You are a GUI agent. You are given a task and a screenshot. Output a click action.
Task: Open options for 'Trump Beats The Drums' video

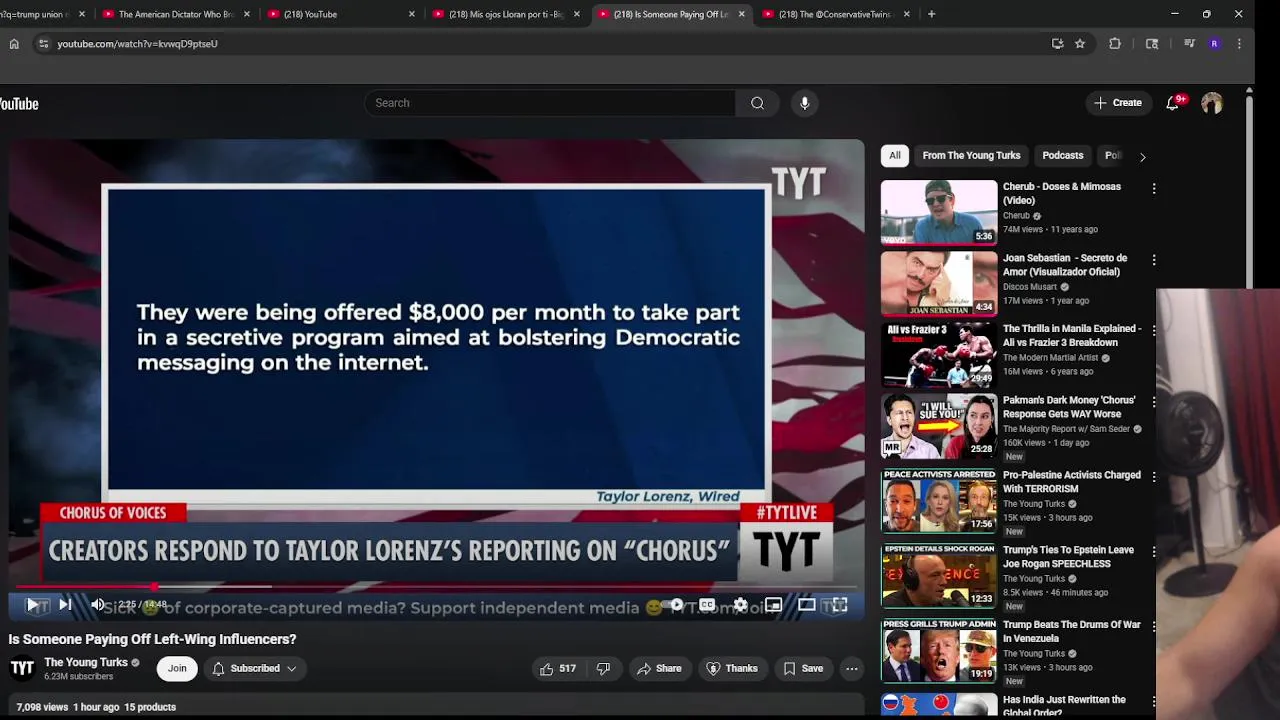coord(1154,627)
